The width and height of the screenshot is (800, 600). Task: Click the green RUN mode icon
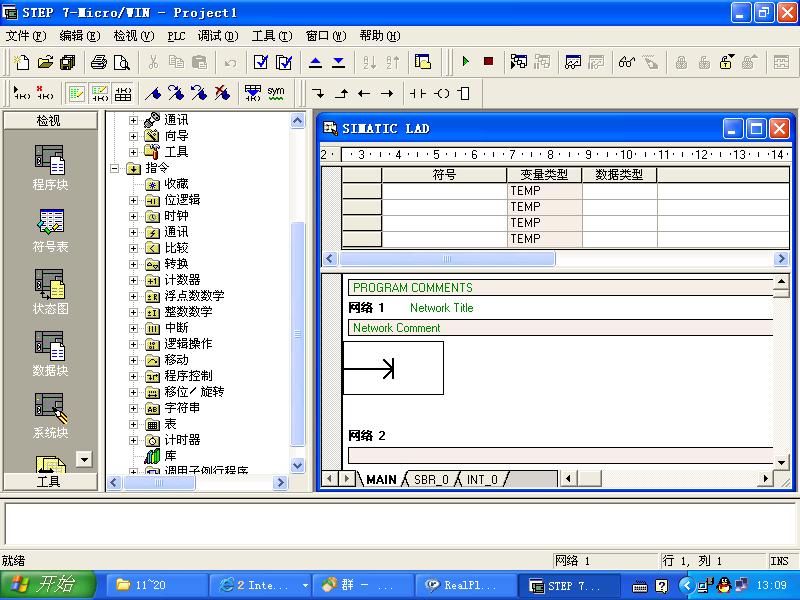465,62
